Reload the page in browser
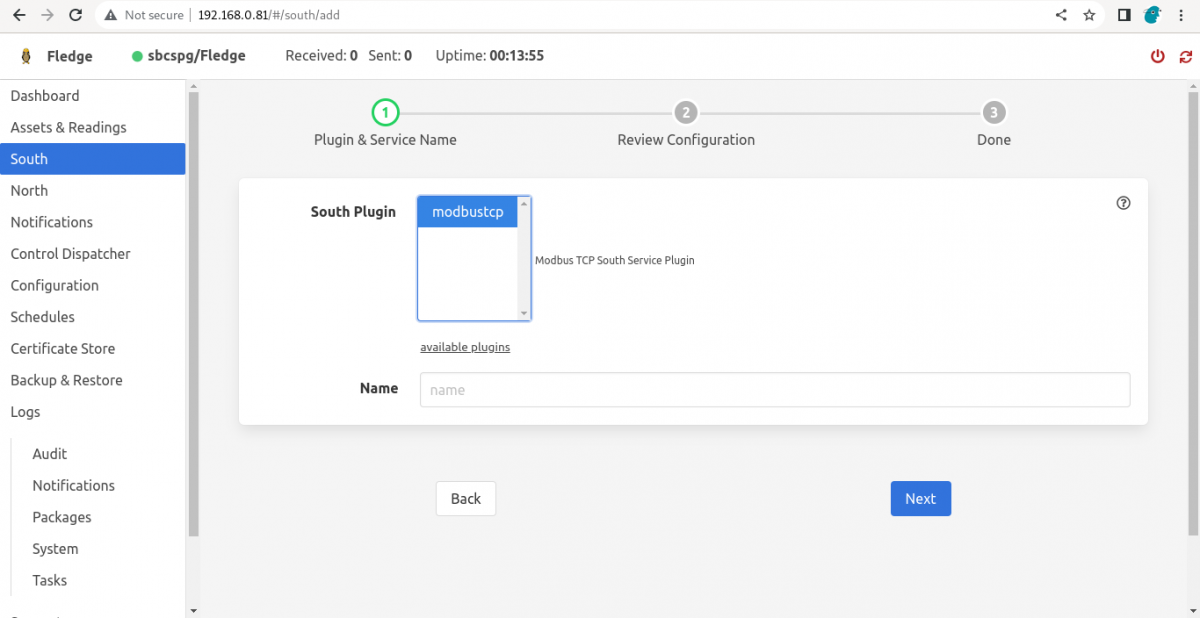 pos(75,15)
